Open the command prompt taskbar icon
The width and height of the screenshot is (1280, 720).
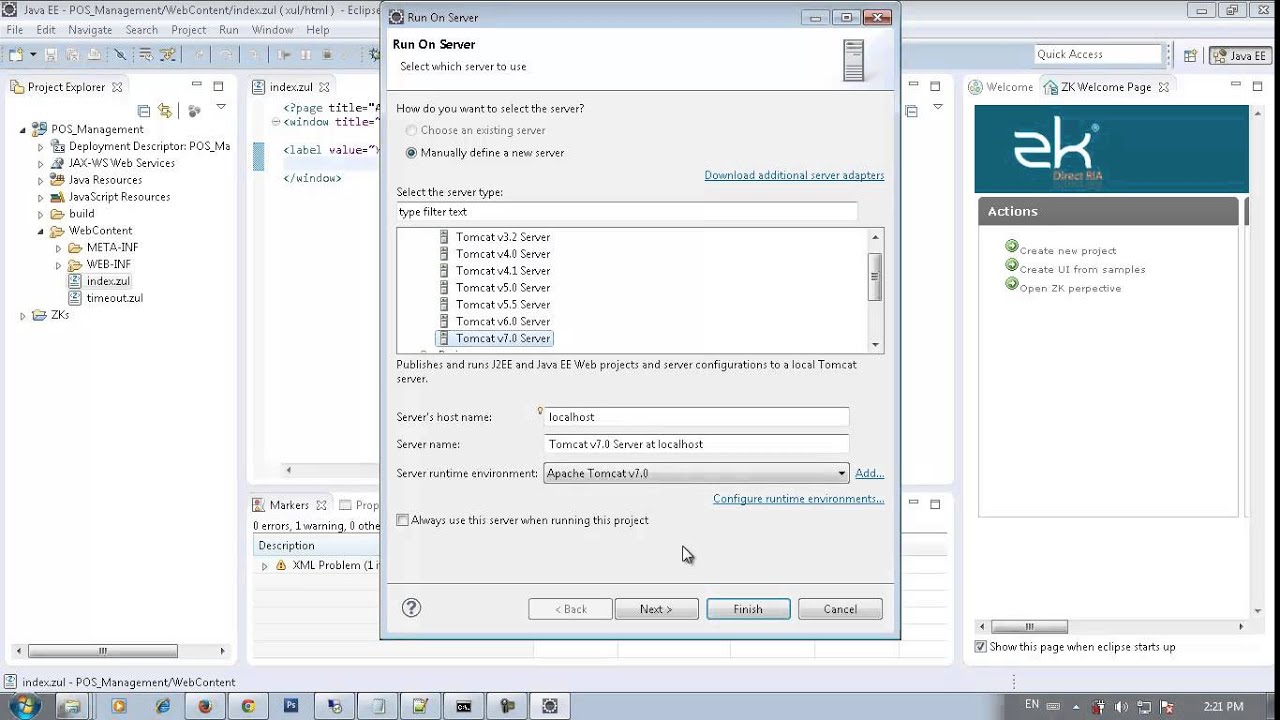[464, 706]
